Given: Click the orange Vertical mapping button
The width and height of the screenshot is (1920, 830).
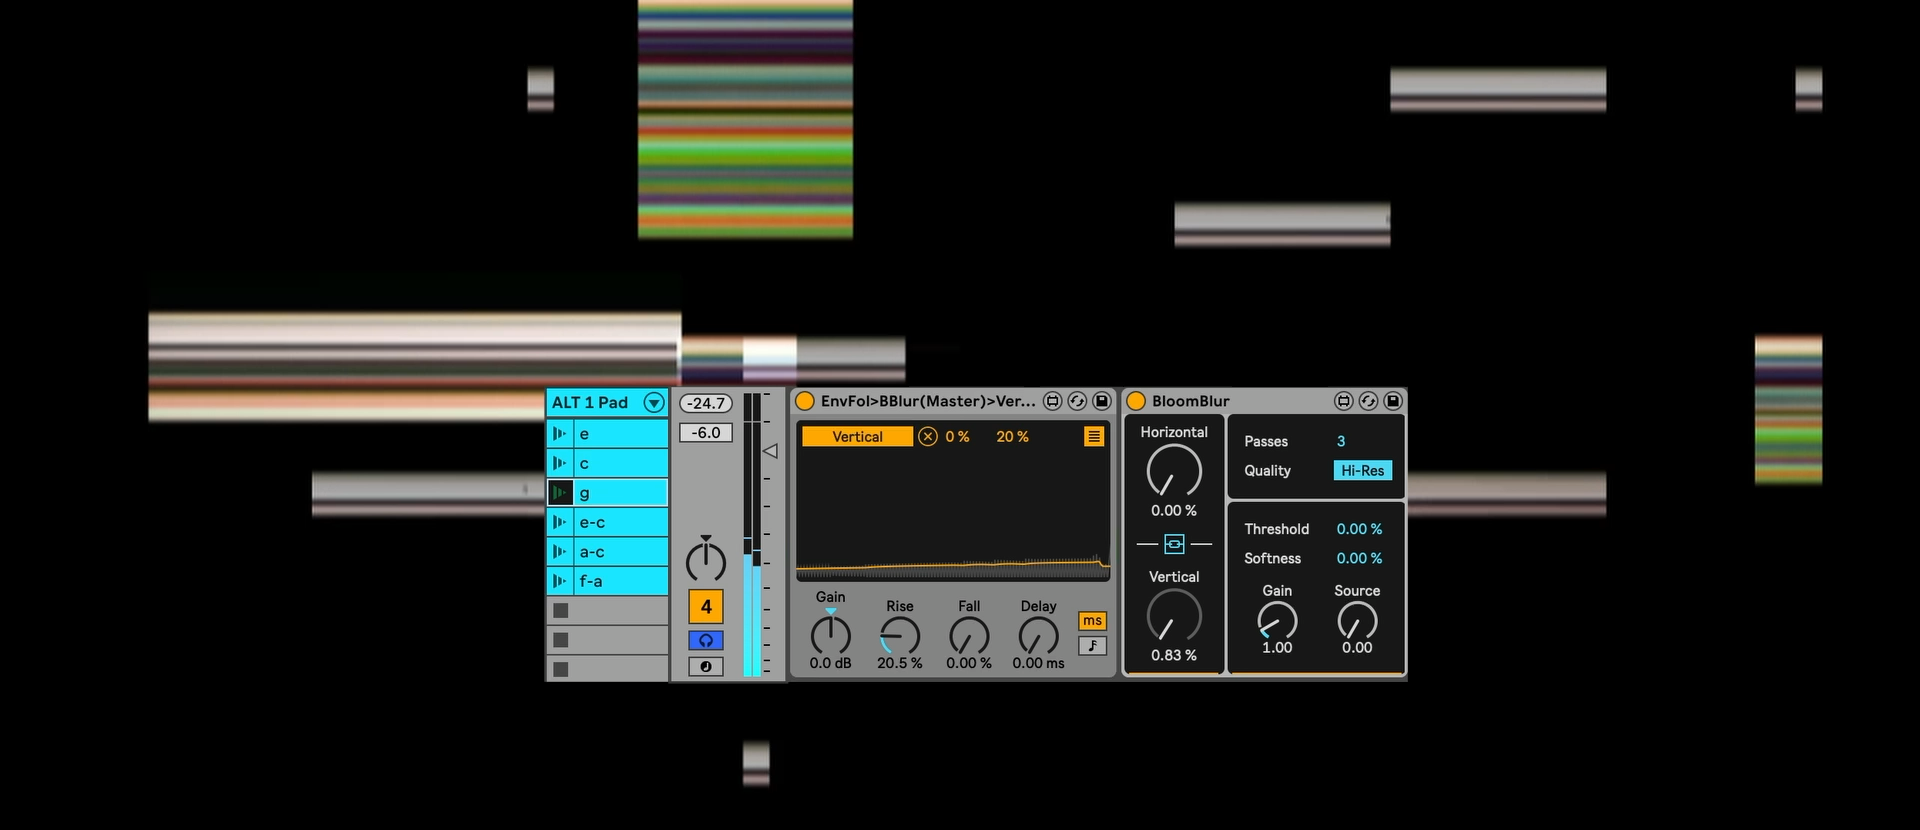Looking at the screenshot, I should [x=857, y=437].
